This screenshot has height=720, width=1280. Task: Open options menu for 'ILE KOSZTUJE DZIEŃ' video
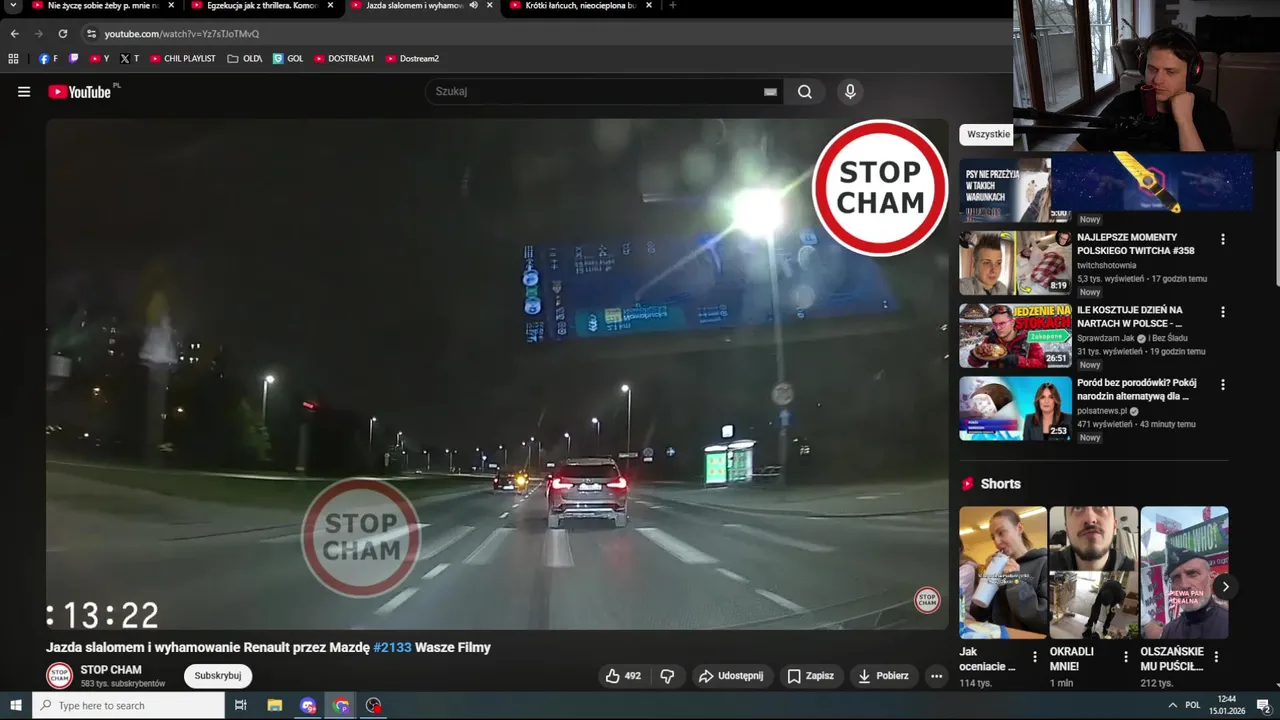[1222, 312]
